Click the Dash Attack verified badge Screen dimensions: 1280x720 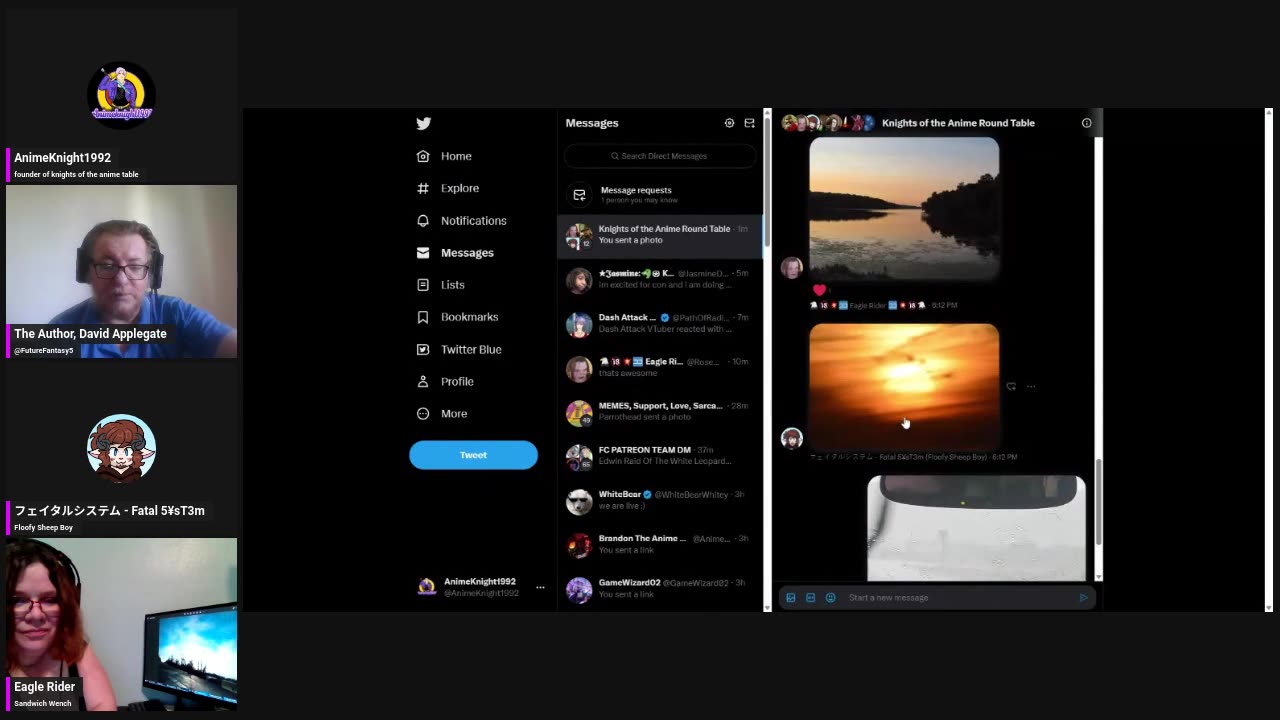665,317
